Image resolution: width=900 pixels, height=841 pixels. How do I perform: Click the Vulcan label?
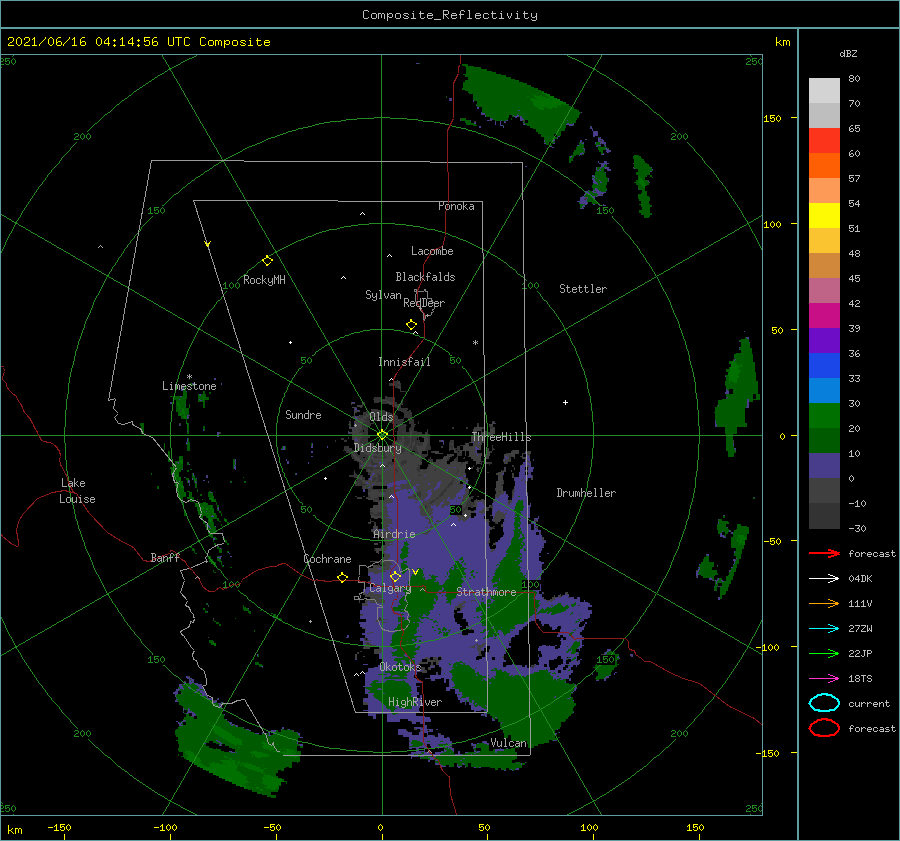pyautogui.click(x=509, y=743)
